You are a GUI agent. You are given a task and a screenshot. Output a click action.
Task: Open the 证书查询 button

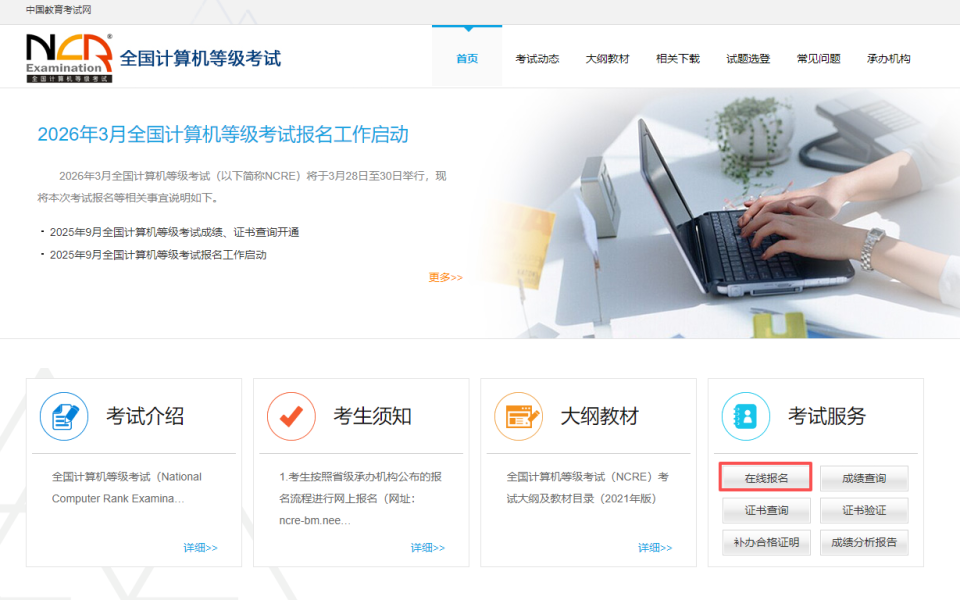click(x=766, y=510)
